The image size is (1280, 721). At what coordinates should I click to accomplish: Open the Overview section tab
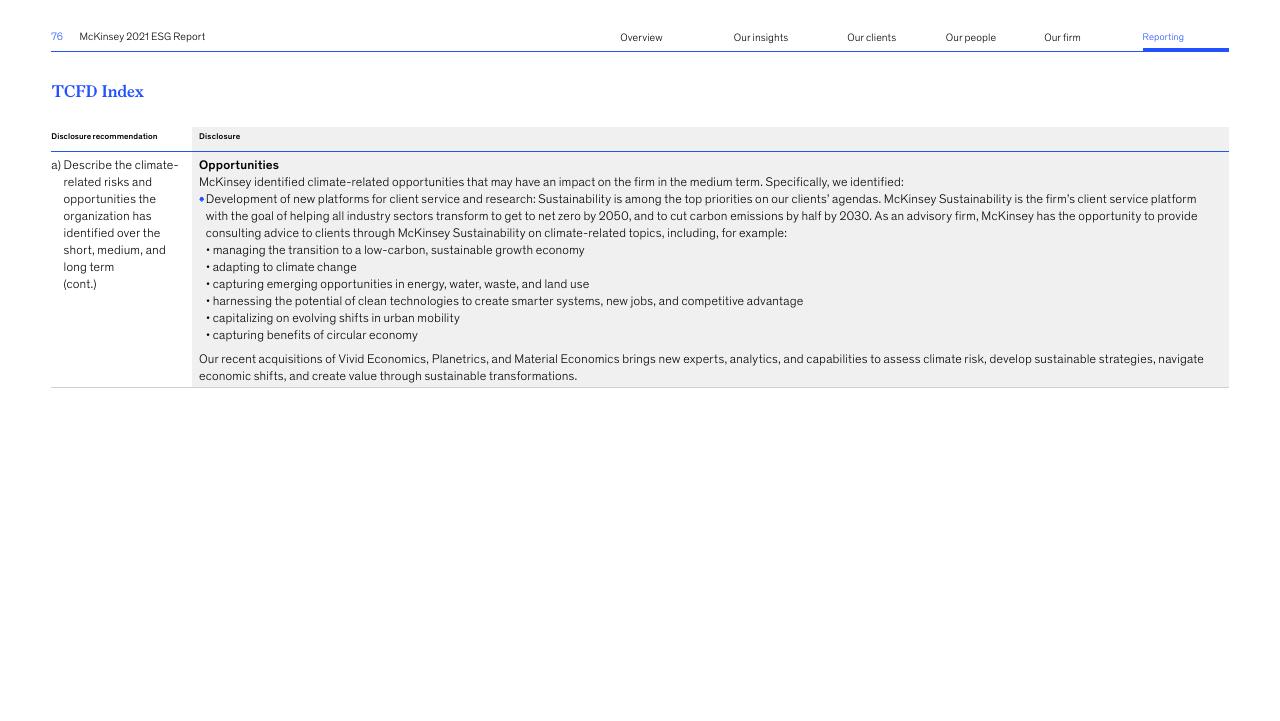(x=641, y=38)
